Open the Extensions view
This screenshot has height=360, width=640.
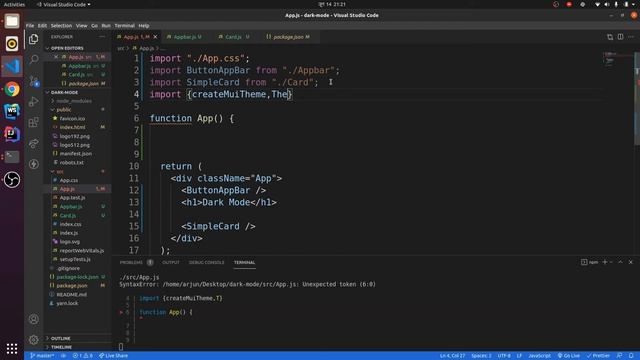point(34,122)
